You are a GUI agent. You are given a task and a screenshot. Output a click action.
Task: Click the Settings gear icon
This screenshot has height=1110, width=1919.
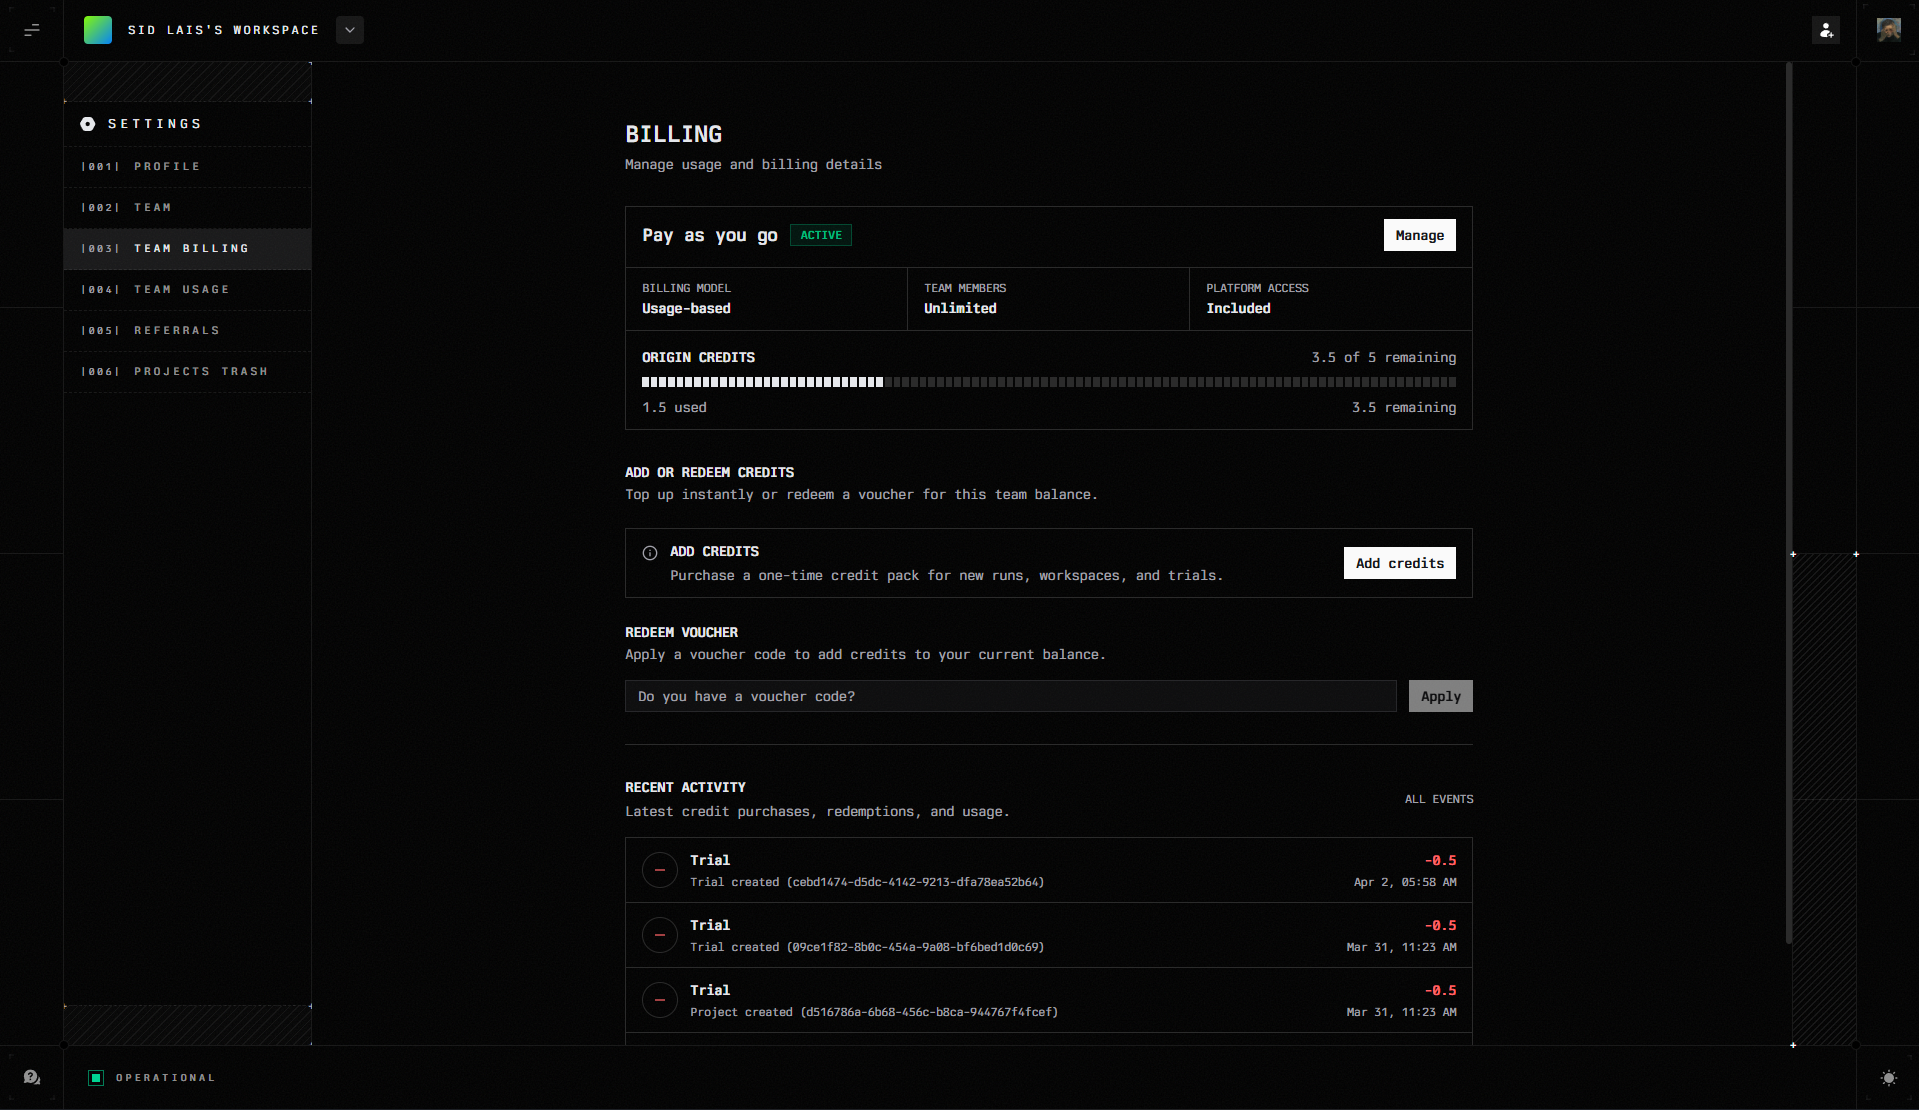[x=88, y=124]
